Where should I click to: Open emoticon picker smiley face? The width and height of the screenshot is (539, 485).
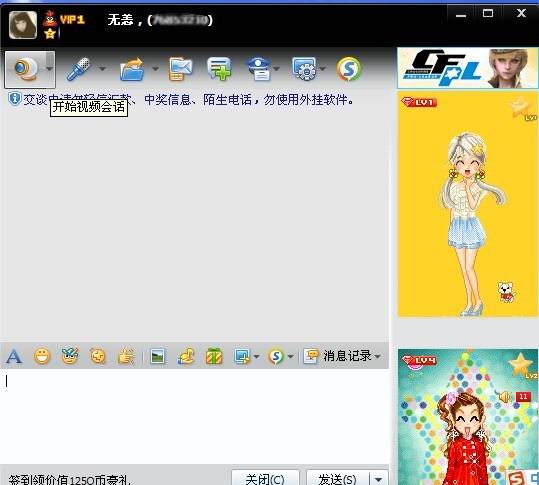(x=42, y=356)
